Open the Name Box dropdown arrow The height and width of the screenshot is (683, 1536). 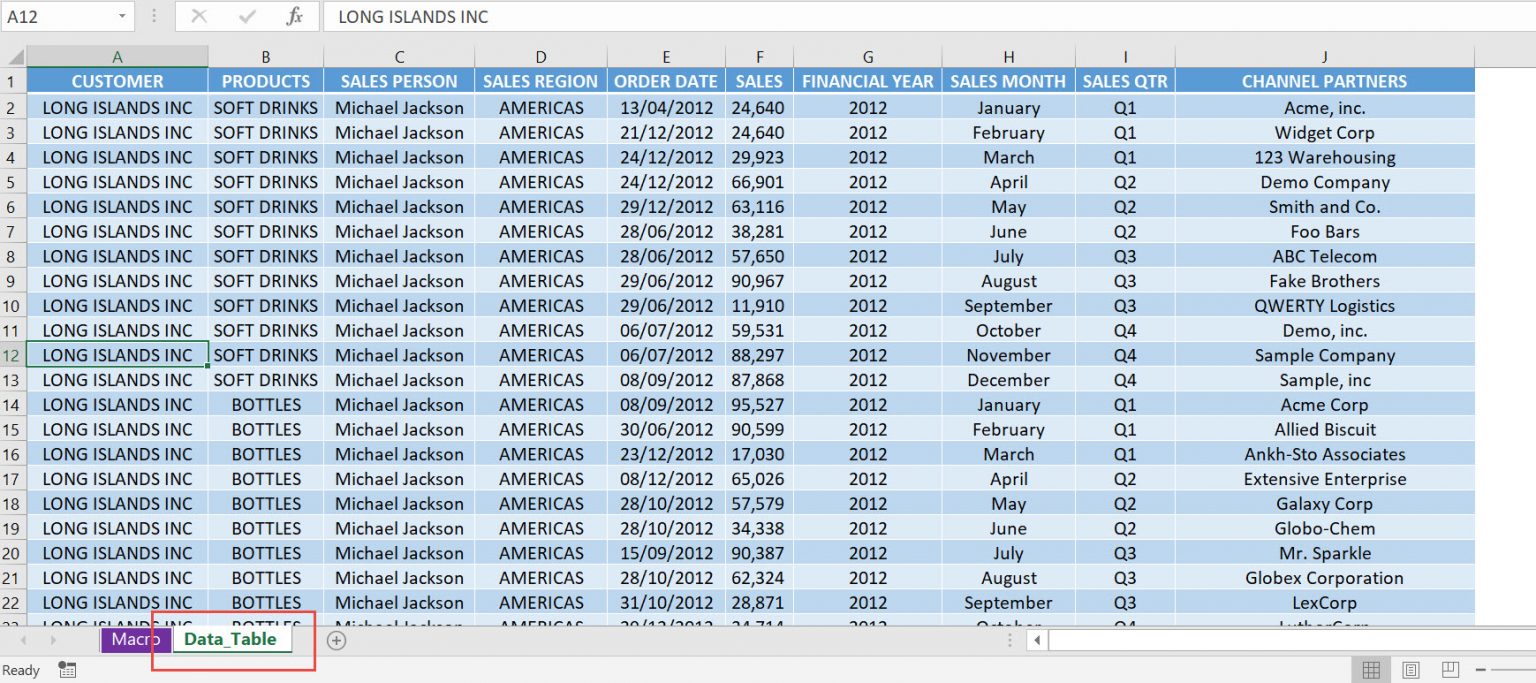(x=122, y=17)
